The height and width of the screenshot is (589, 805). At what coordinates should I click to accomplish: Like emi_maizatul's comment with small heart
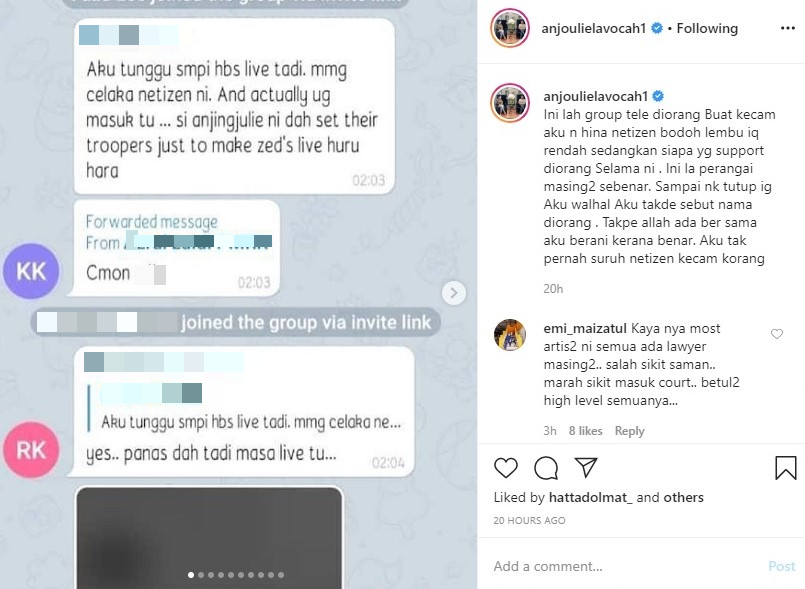pos(777,334)
